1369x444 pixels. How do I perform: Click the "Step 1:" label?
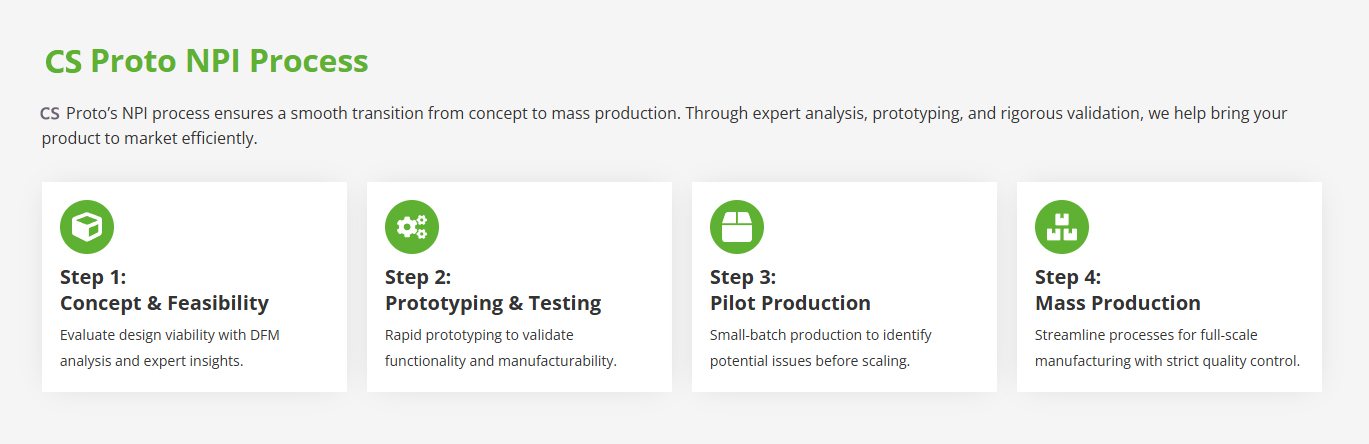[93, 277]
